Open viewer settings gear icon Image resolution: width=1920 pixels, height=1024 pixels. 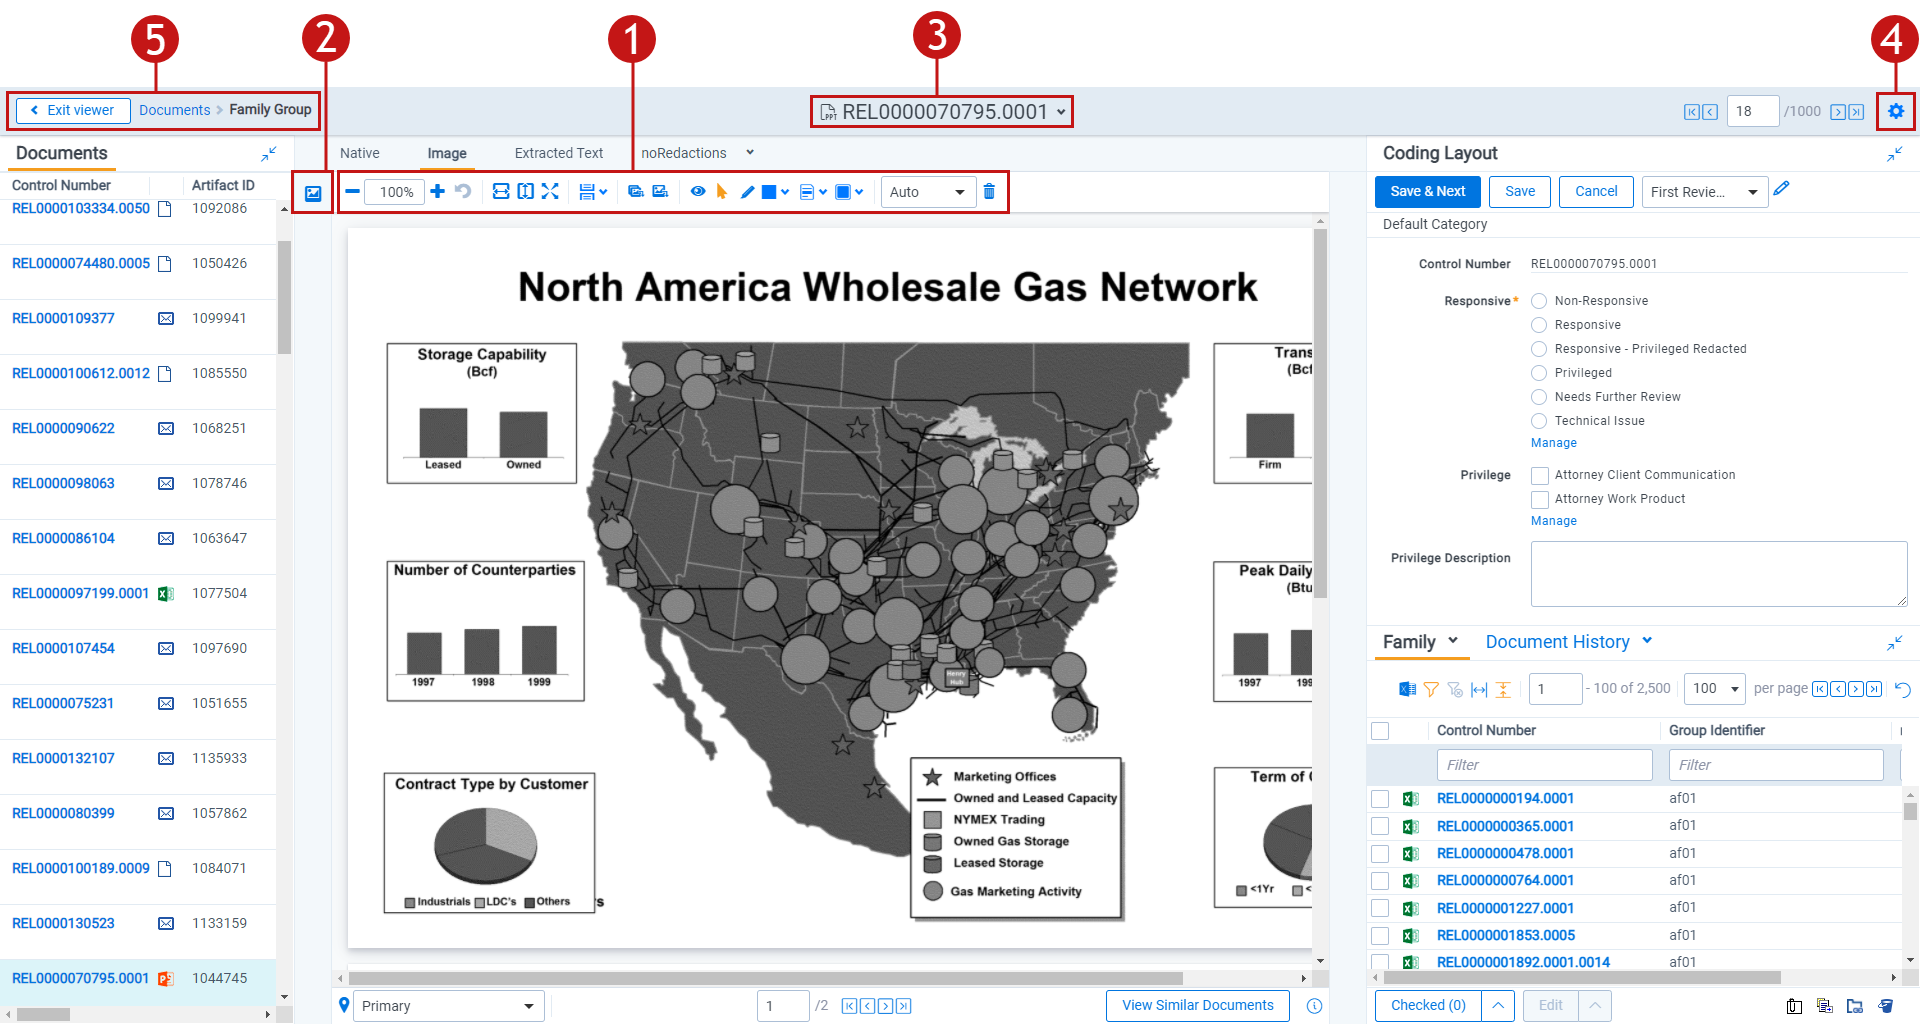click(x=1895, y=111)
